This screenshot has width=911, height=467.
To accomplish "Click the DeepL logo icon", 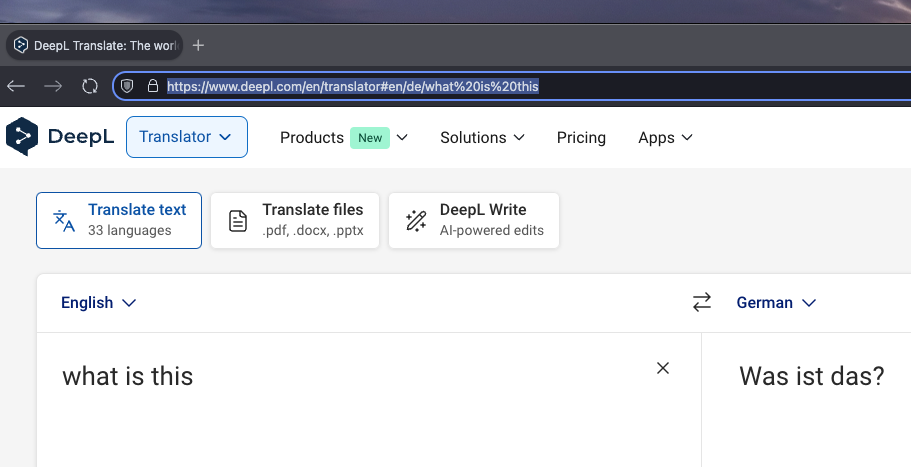I will pyautogui.click(x=22, y=137).
